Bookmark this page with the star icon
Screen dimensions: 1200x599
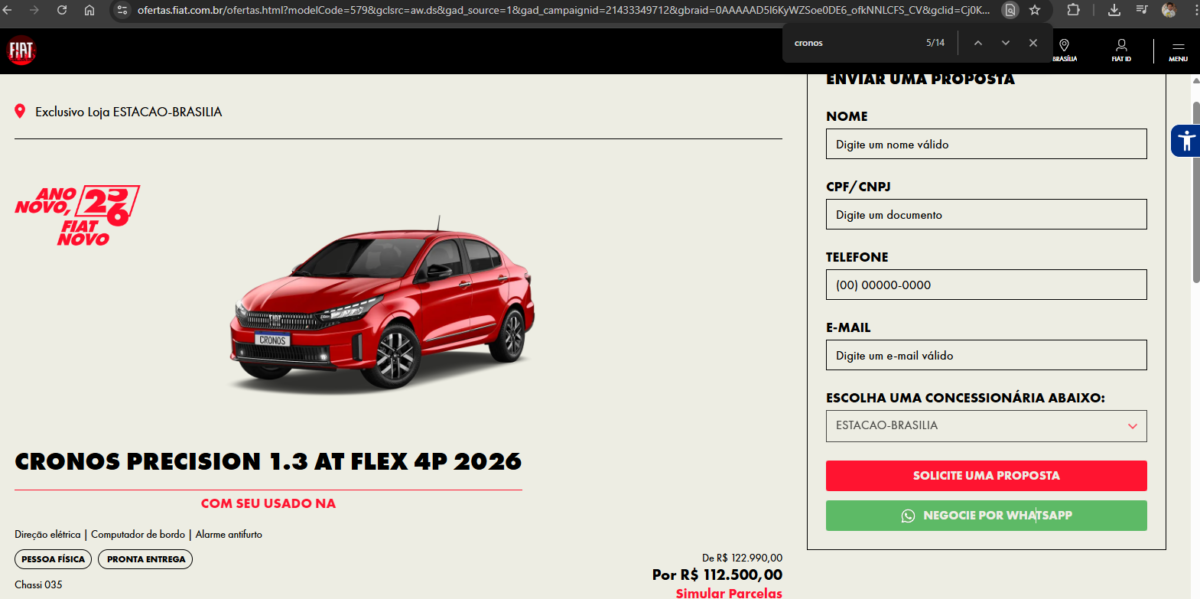click(x=1035, y=10)
